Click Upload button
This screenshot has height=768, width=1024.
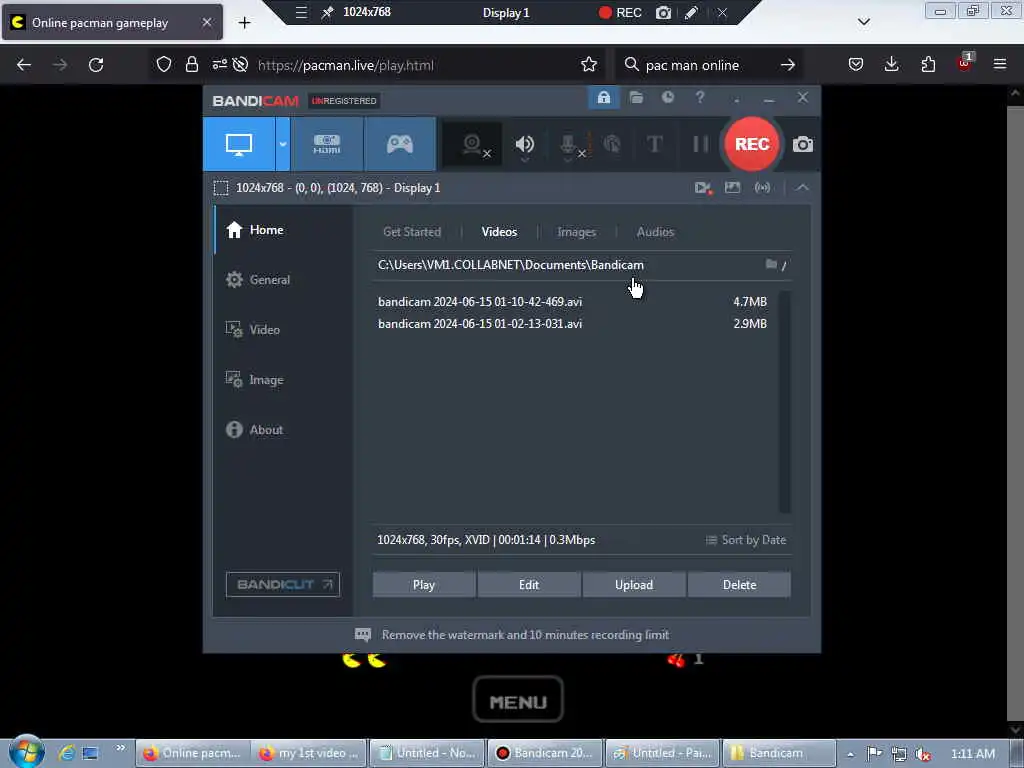point(634,584)
